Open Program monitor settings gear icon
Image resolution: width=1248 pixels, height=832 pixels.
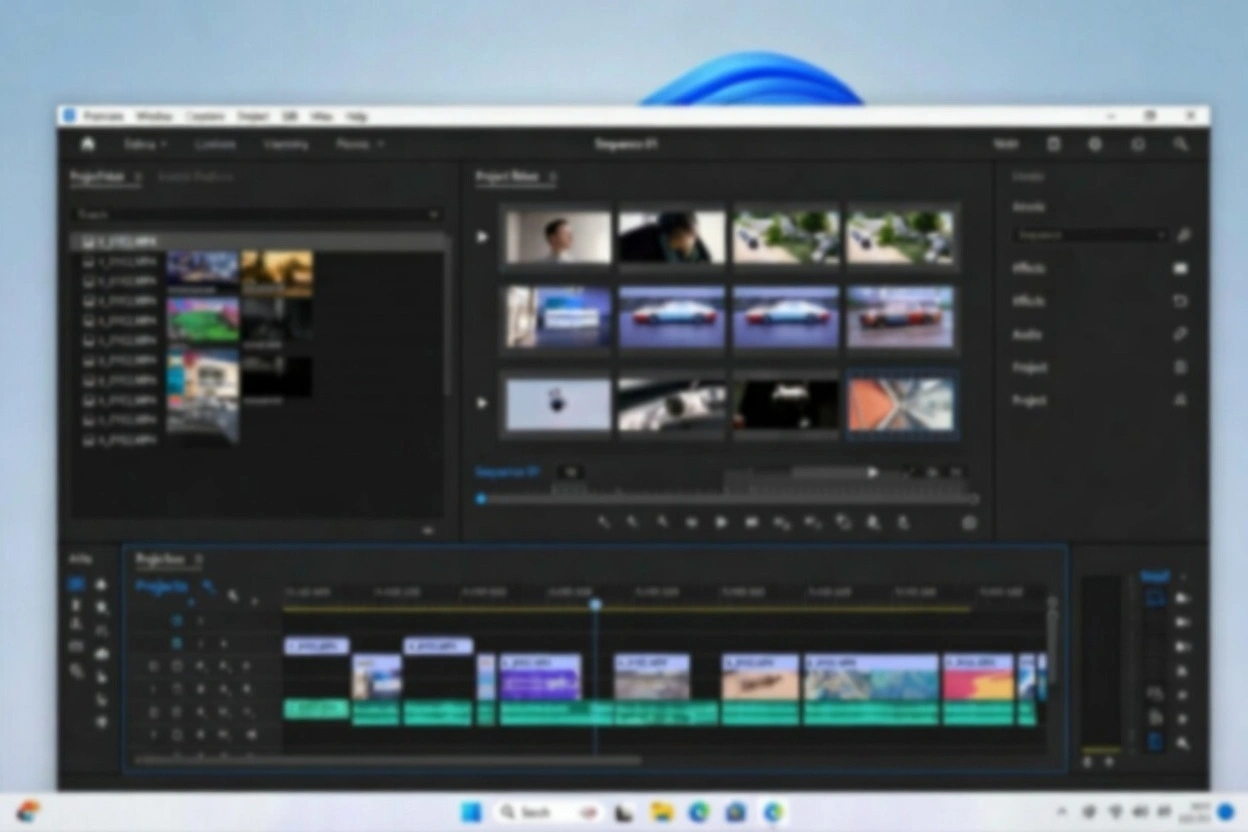point(968,522)
